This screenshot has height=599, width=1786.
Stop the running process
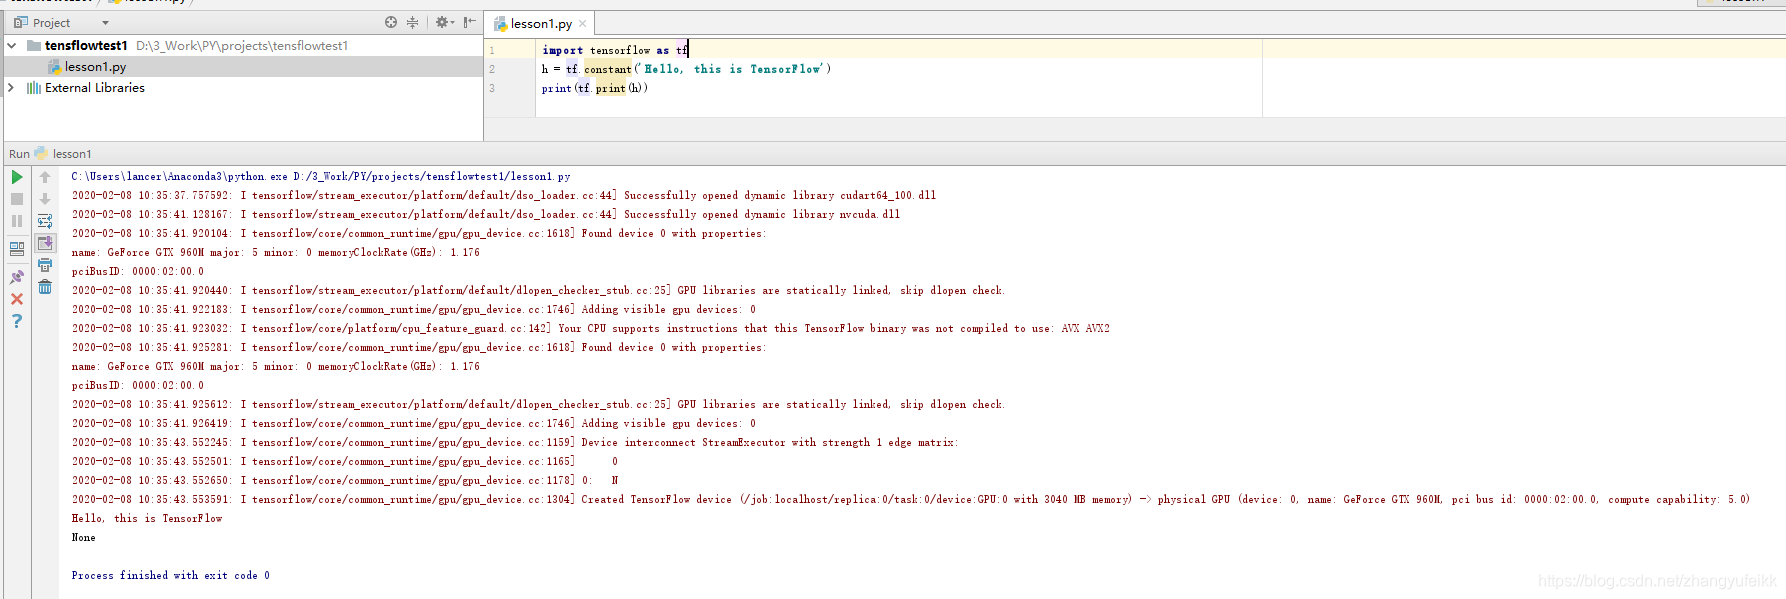(17, 199)
